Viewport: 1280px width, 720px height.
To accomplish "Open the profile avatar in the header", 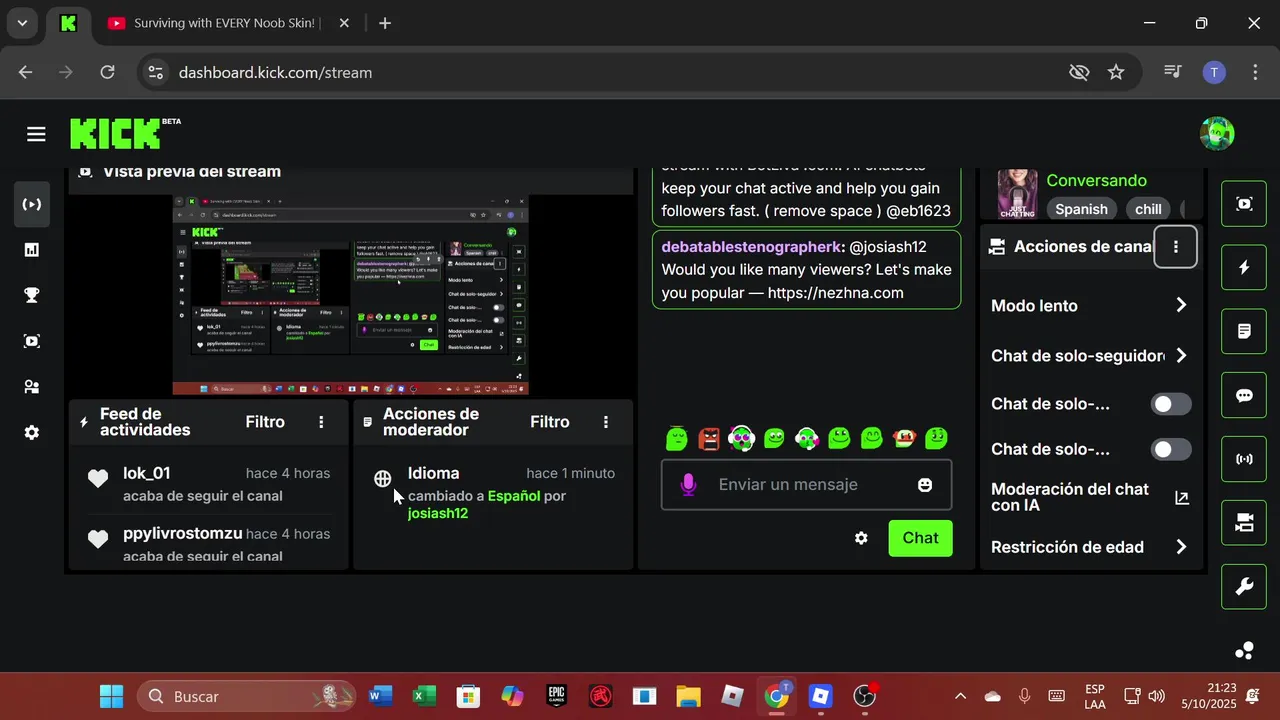I will pyautogui.click(x=1217, y=134).
